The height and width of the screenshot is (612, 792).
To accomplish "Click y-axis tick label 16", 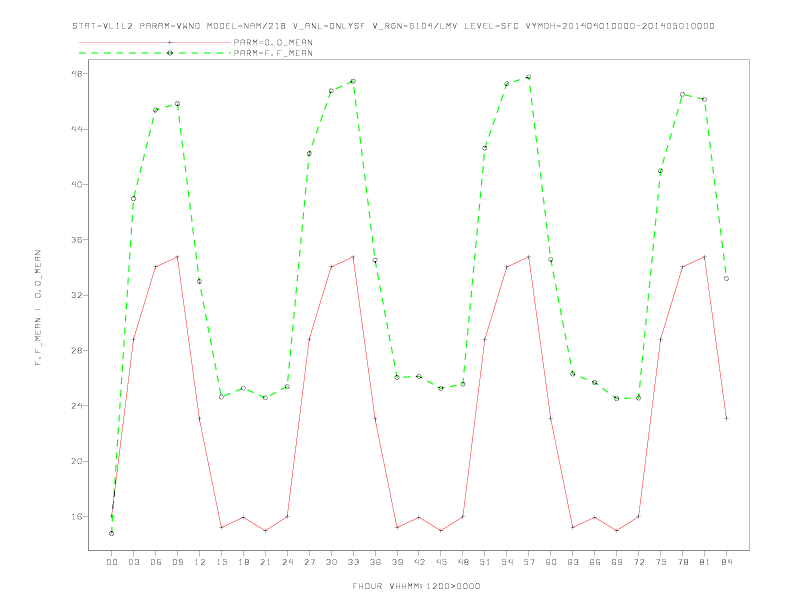I will coord(79,517).
